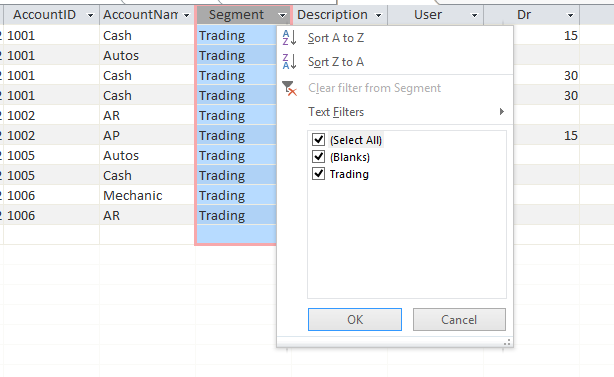Image resolution: width=614 pixels, height=377 pixels.
Task: Click the AR cell in the 1002 row
Action: click(x=147, y=115)
